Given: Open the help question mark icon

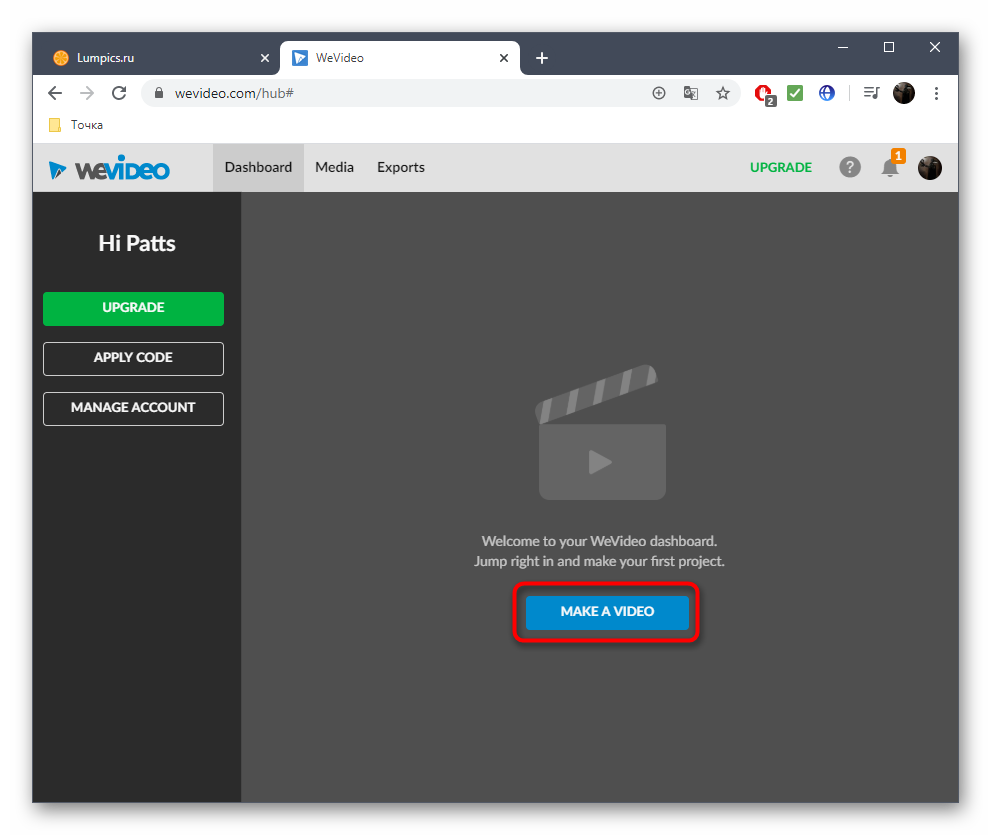Looking at the screenshot, I should [x=849, y=168].
